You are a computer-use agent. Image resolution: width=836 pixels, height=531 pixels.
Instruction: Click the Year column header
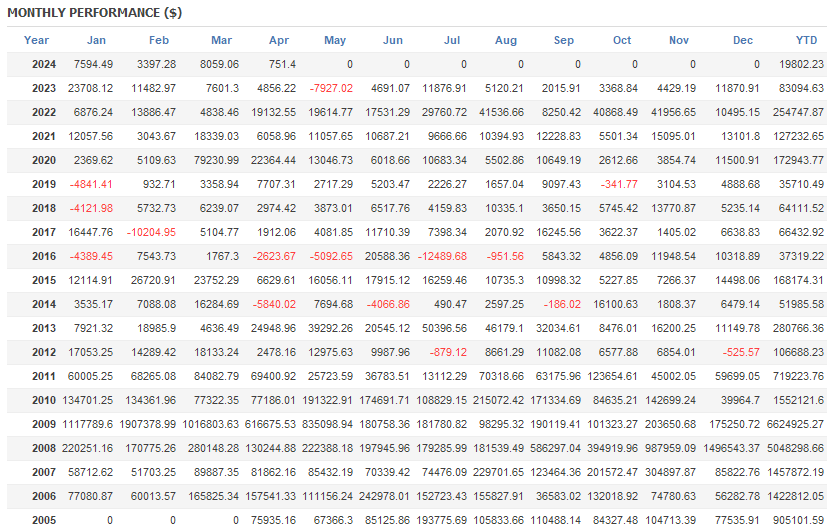[x=36, y=40]
